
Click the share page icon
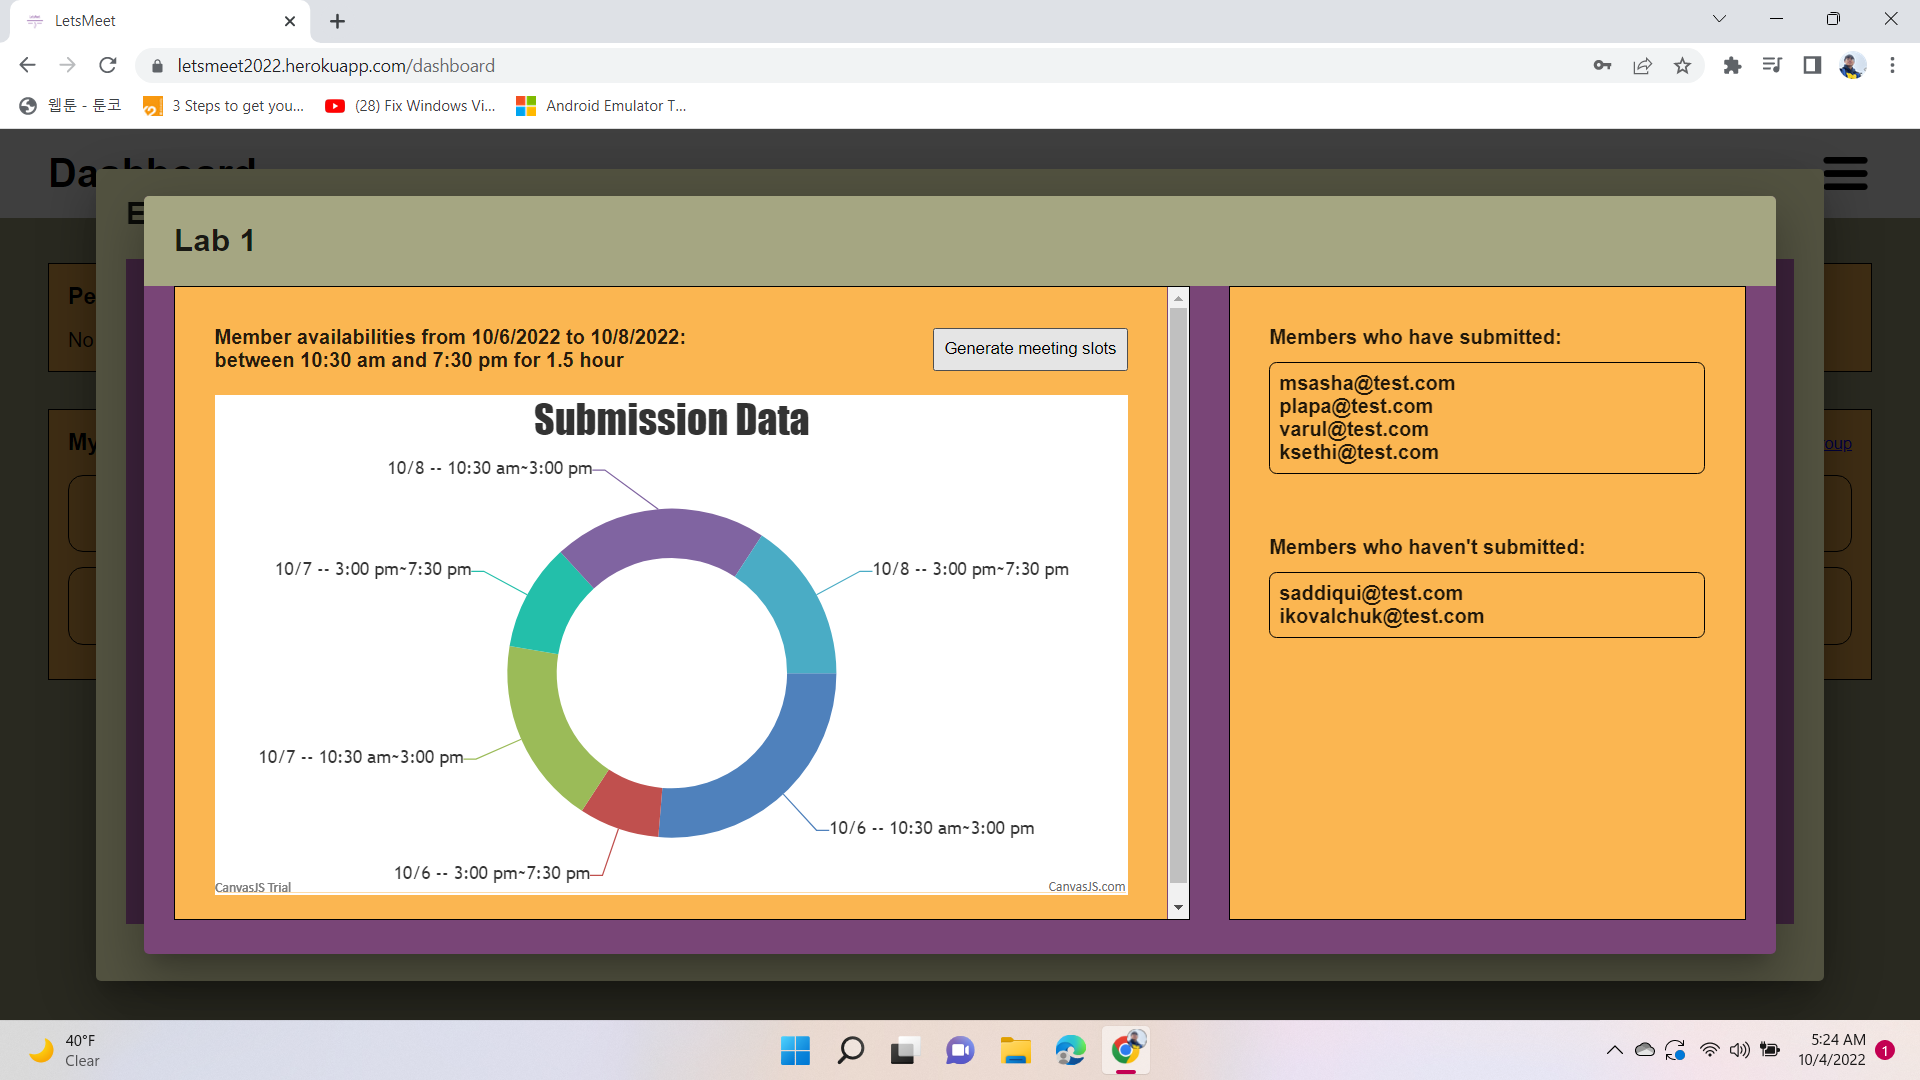(x=1642, y=66)
